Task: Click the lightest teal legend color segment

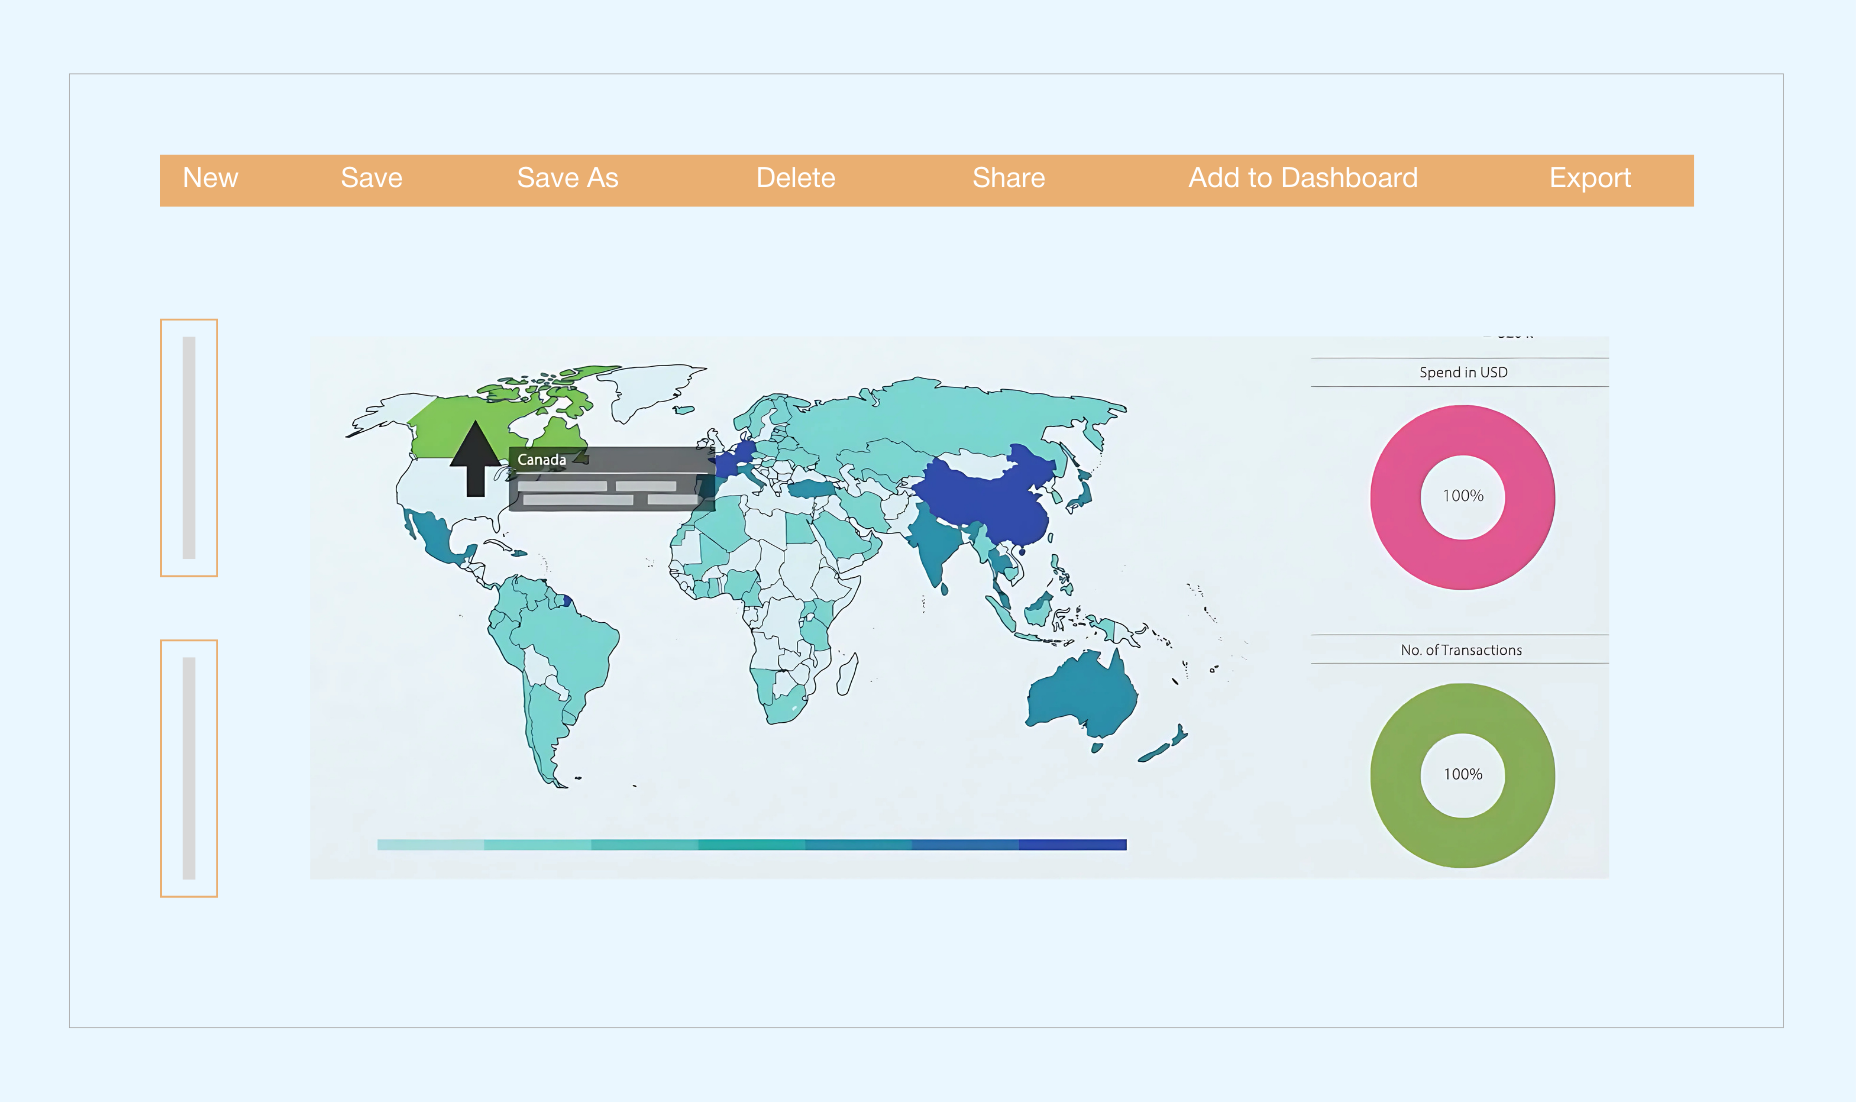Action: coord(430,845)
